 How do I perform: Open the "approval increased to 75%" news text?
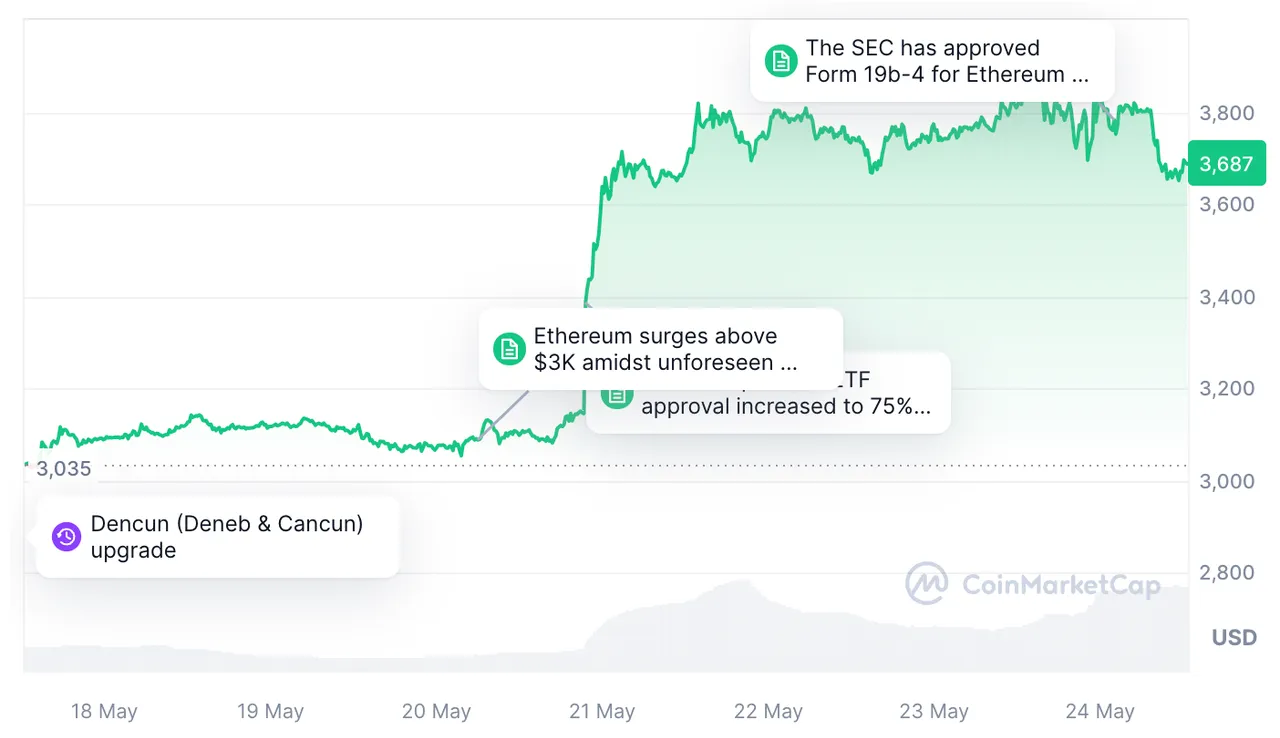(785, 406)
